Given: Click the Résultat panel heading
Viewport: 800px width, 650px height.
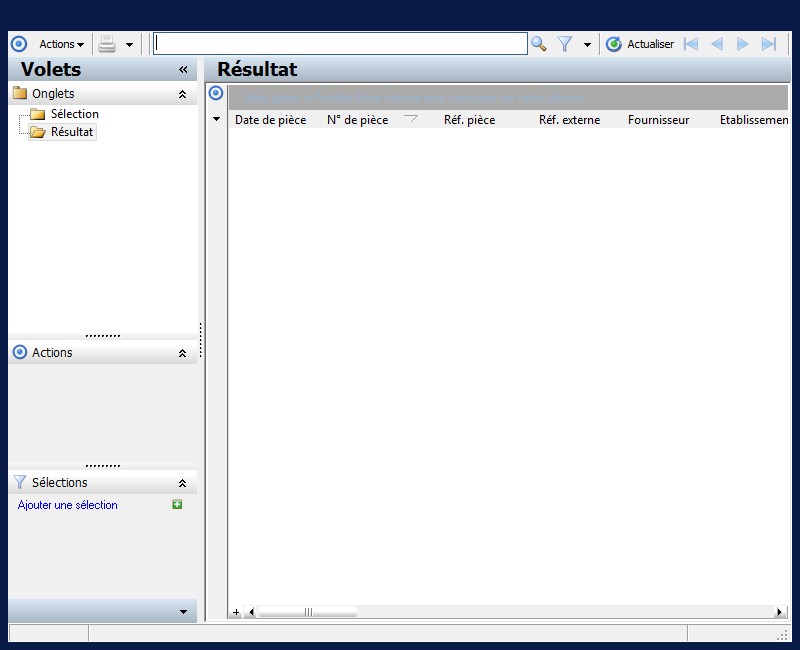Looking at the screenshot, I should 257,69.
